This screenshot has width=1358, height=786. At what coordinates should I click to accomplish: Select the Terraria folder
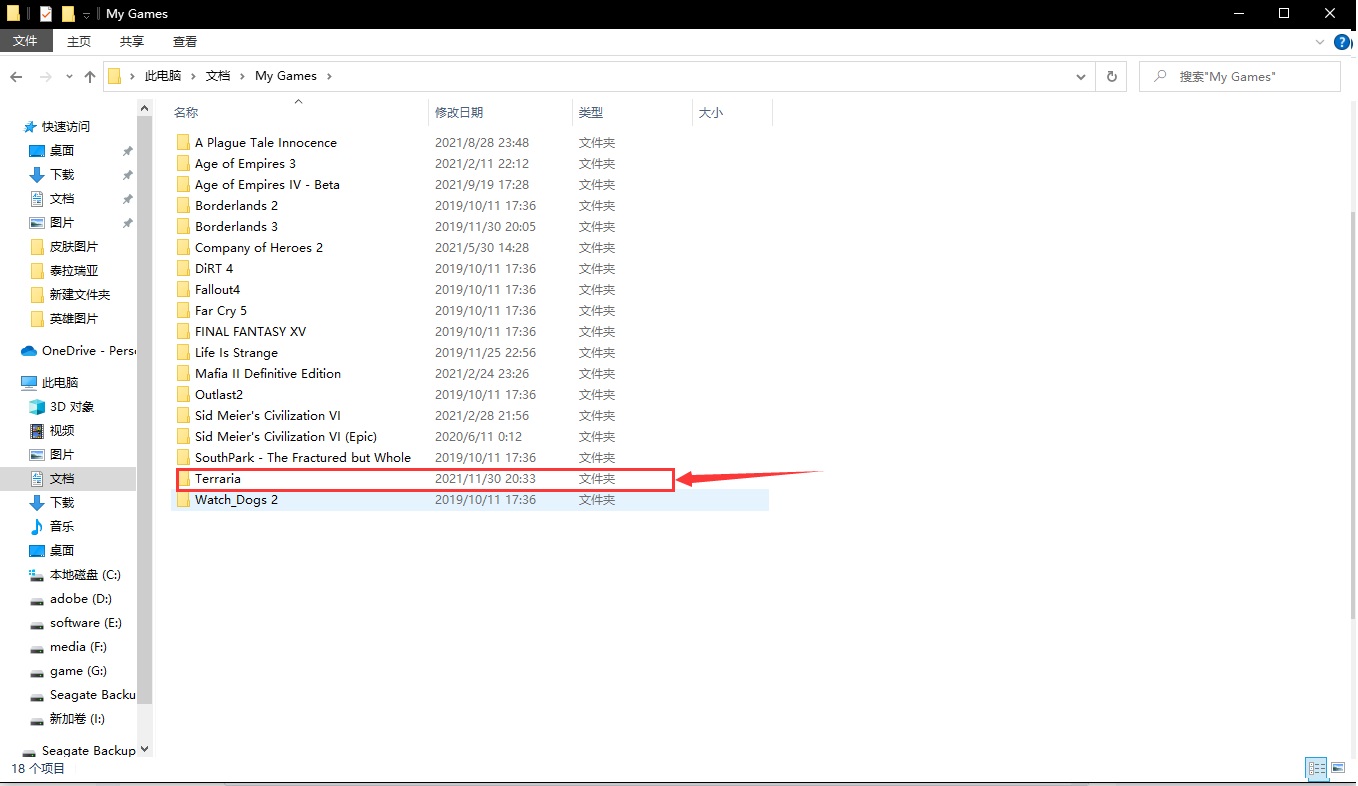coord(218,479)
